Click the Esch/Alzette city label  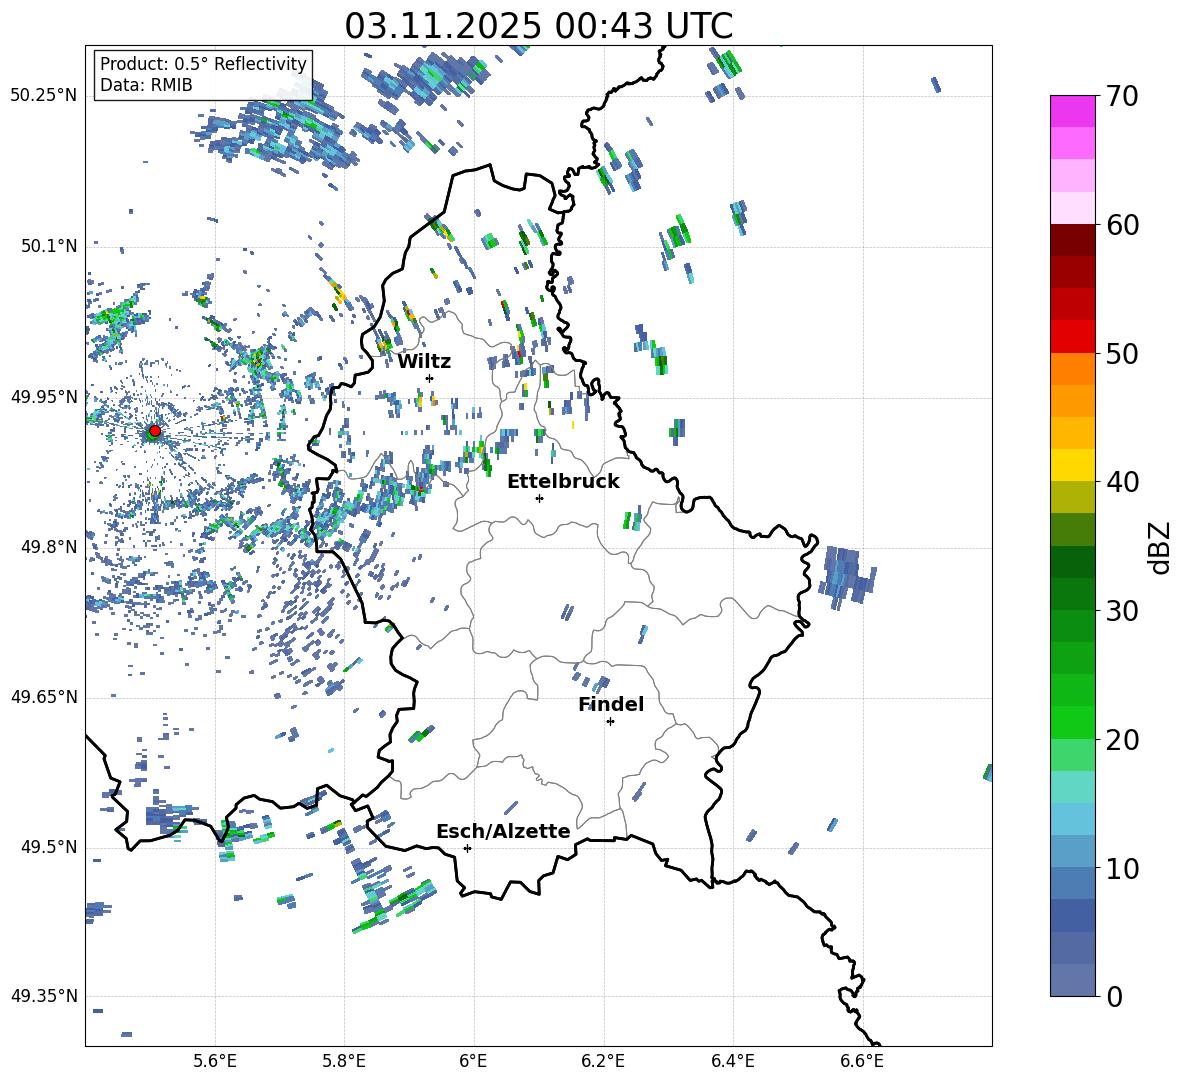[x=503, y=831]
